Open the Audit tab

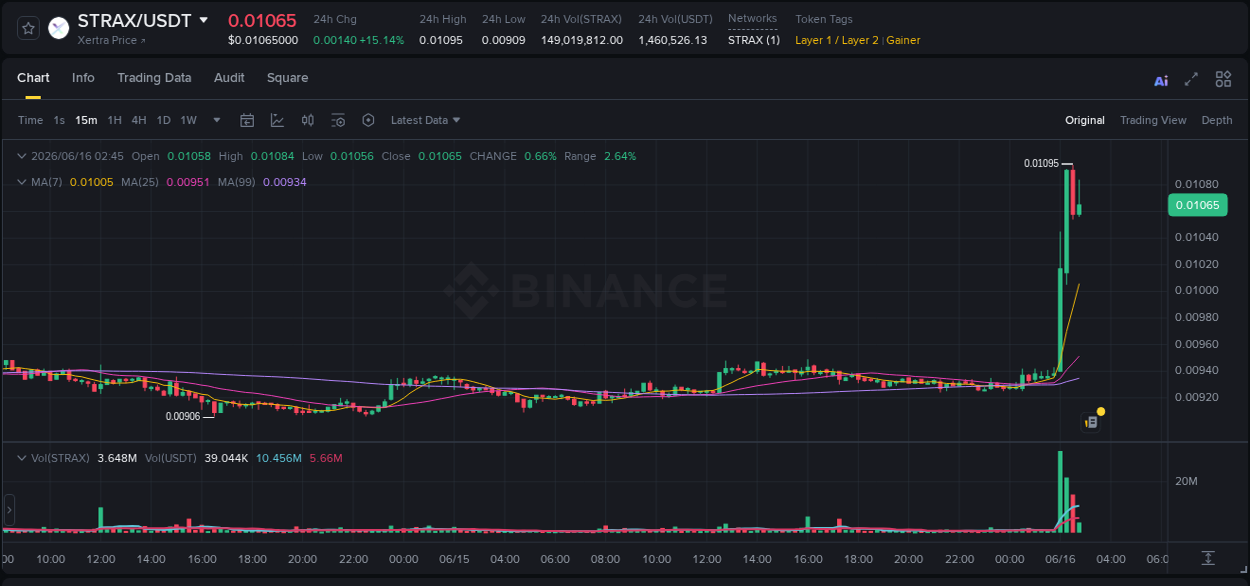pyautogui.click(x=229, y=78)
